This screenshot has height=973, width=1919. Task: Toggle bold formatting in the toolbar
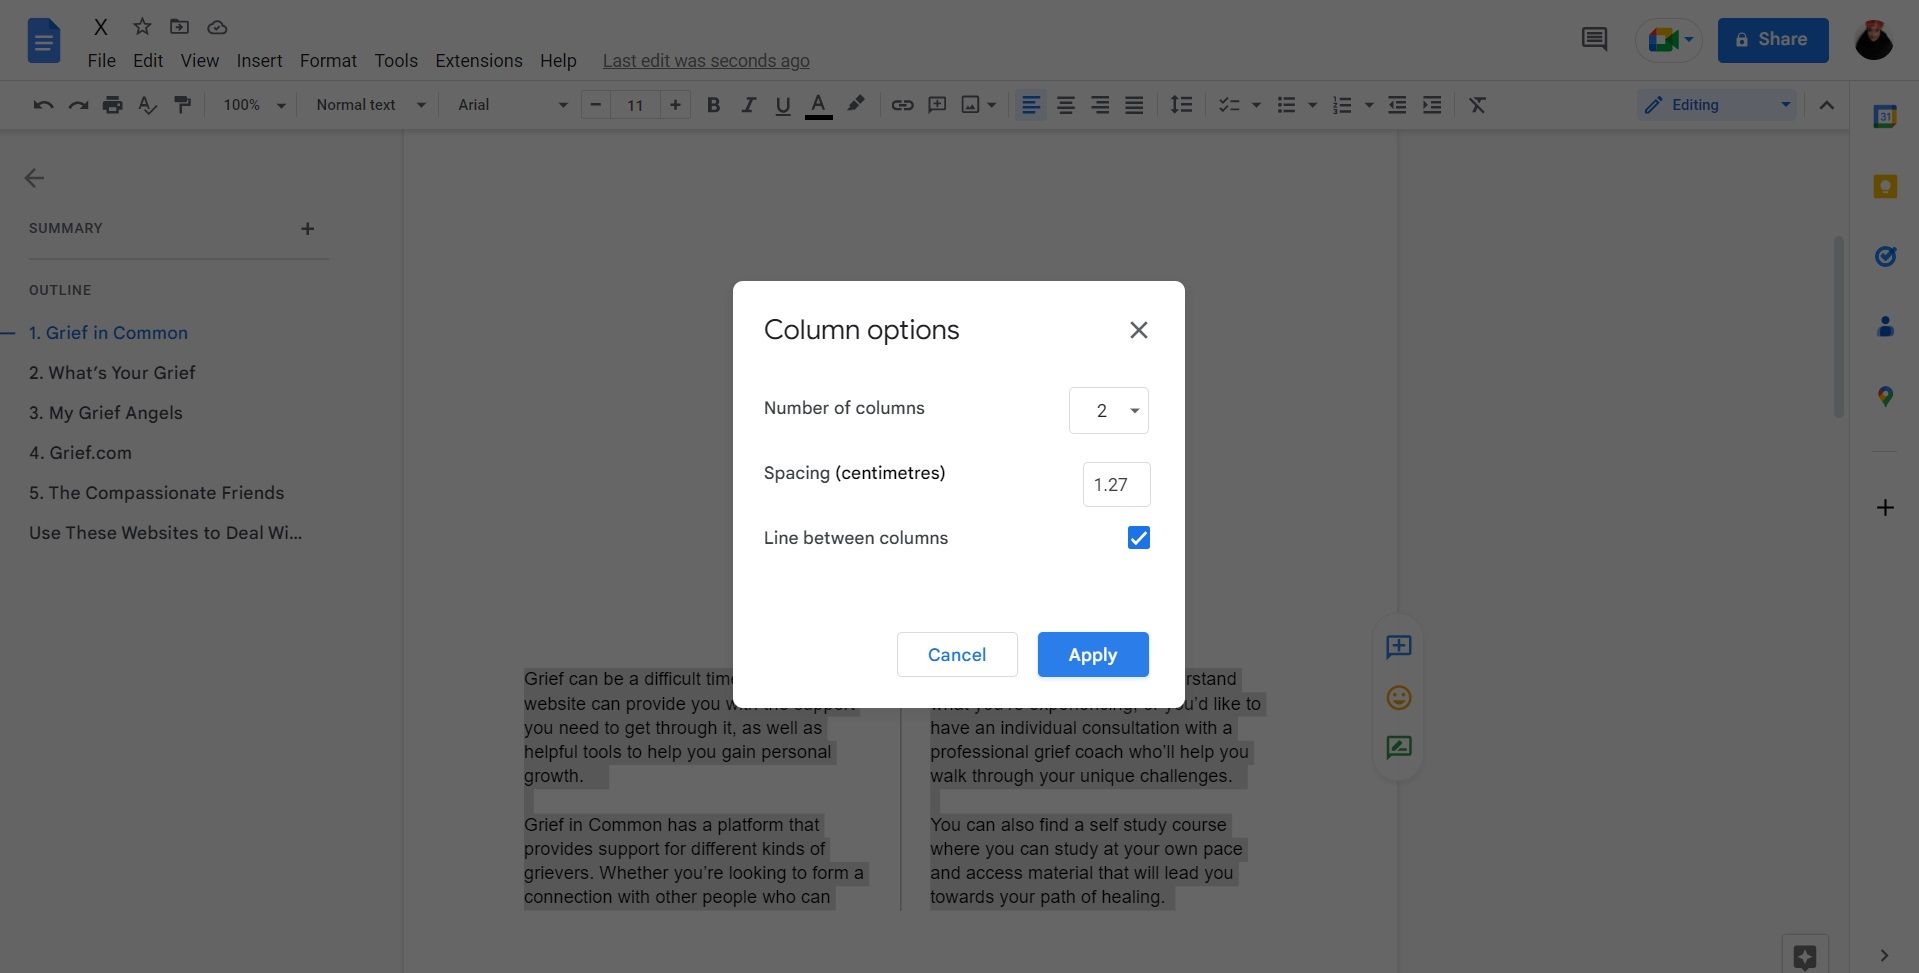coord(713,104)
